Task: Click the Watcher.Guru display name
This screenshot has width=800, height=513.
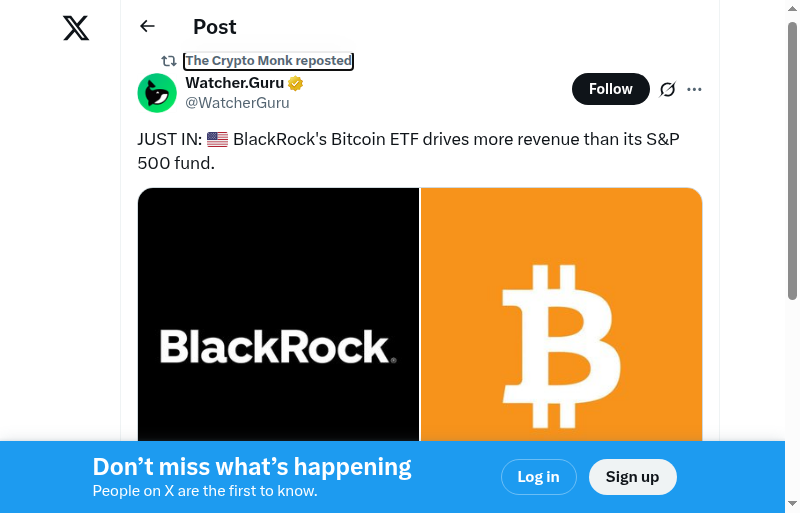Action: pyautogui.click(x=234, y=83)
